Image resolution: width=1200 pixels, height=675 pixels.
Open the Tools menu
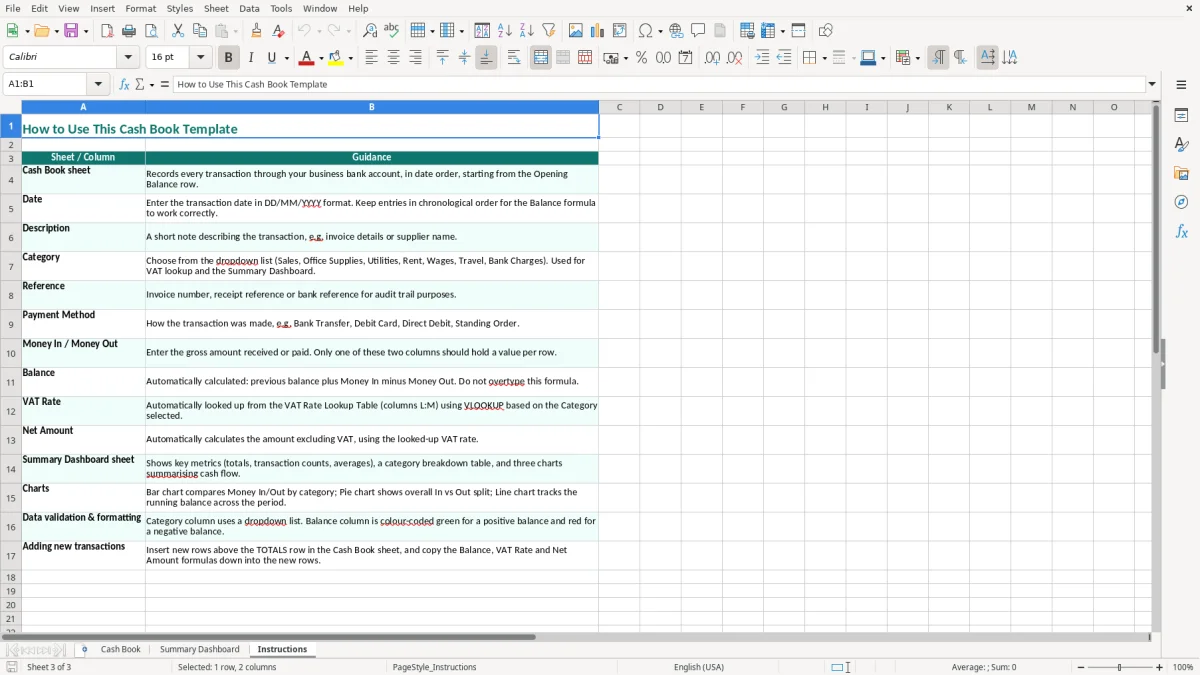[x=281, y=8]
